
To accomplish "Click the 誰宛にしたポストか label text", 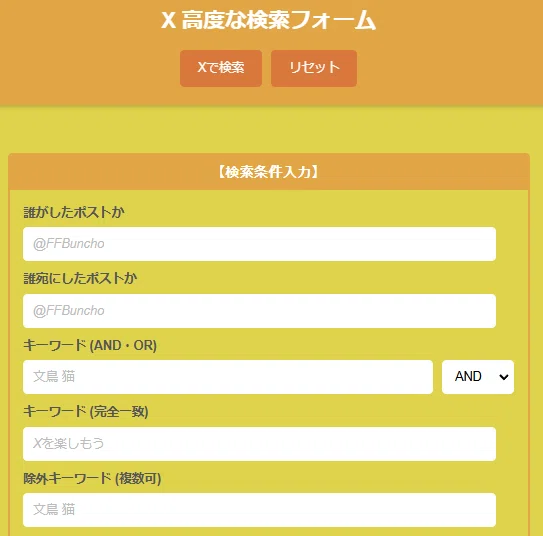I will point(80,278).
